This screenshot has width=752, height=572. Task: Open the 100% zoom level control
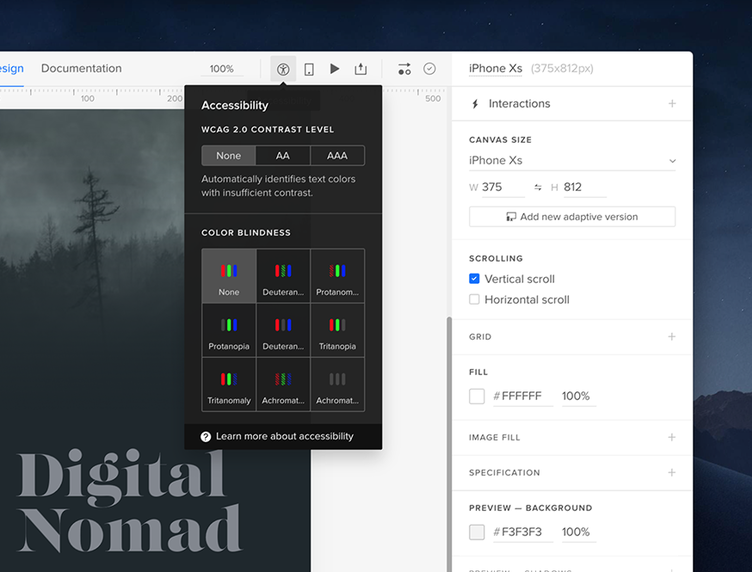tap(222, 69)
